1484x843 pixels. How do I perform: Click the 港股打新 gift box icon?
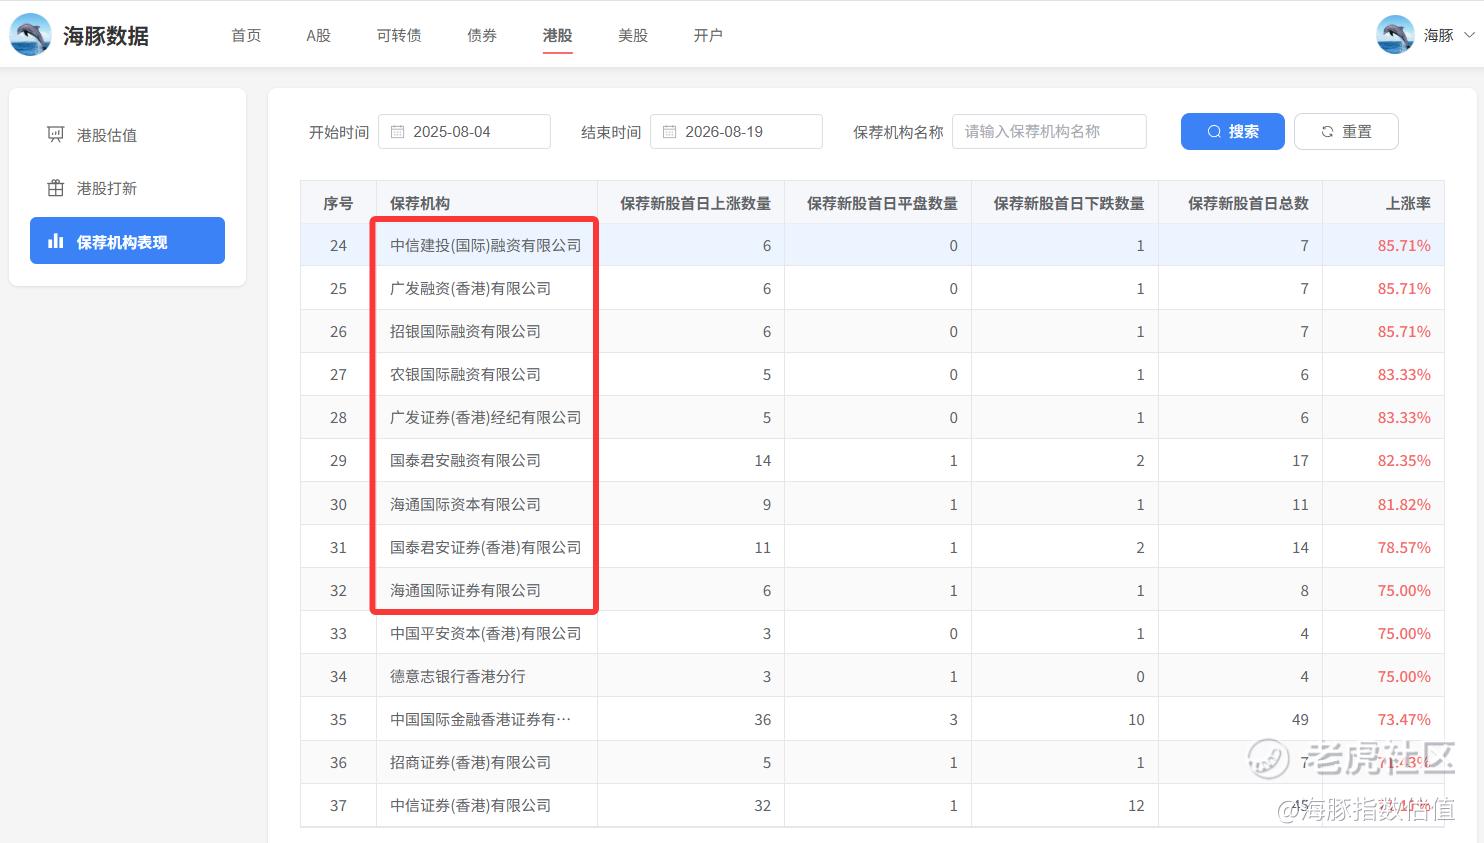click(56, 187)
